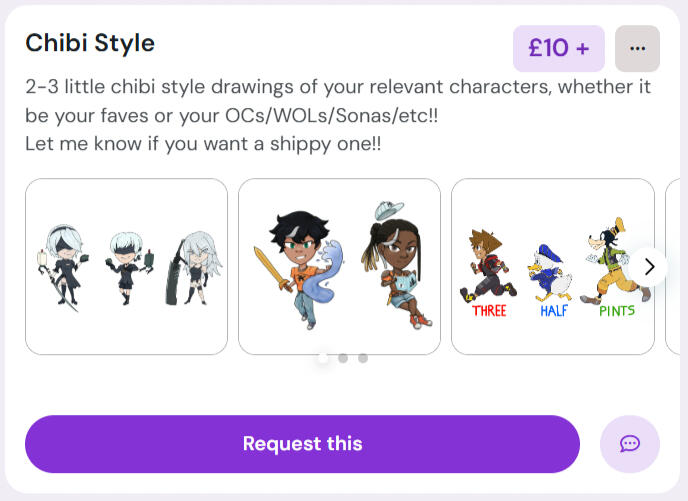Image resolution: width=688 pixels, height=501 pixels.
Task: Click the shippy one description line
Action: point(203,144)
